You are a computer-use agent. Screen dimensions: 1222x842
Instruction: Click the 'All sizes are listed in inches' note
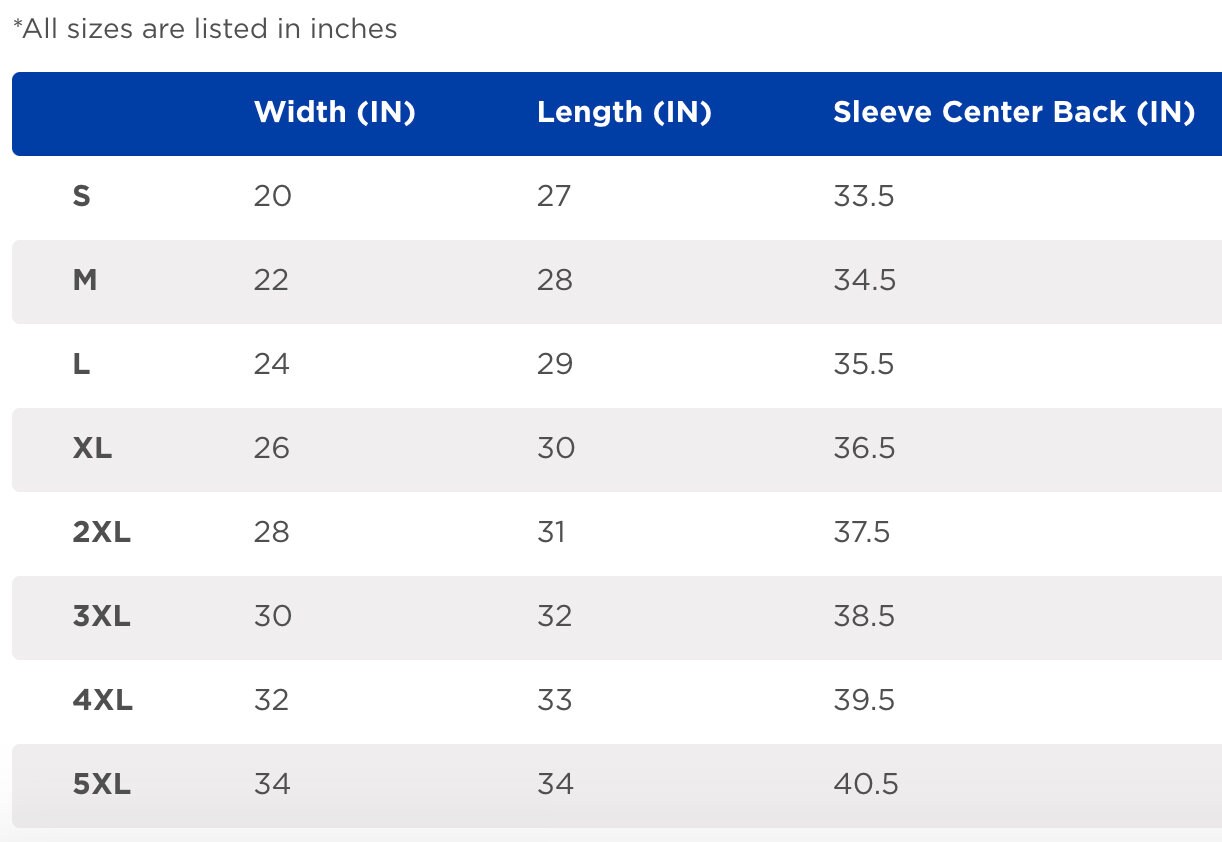coord(205,29)
